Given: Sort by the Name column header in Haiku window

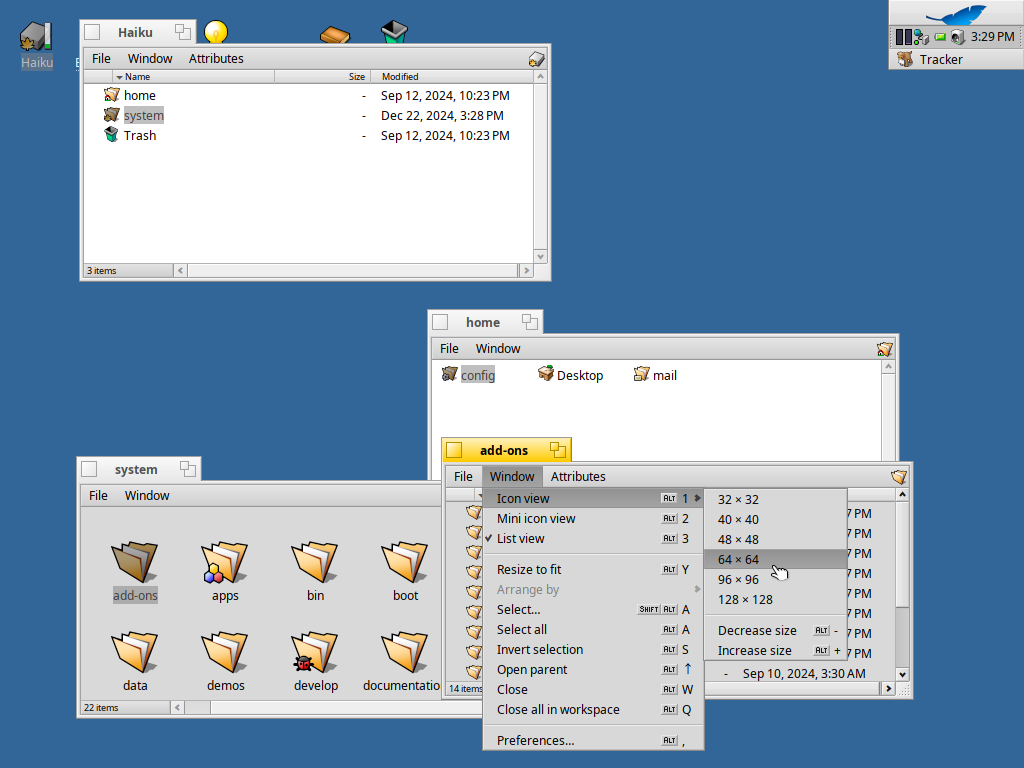Looking at the screenshot, I should point(193,76).
